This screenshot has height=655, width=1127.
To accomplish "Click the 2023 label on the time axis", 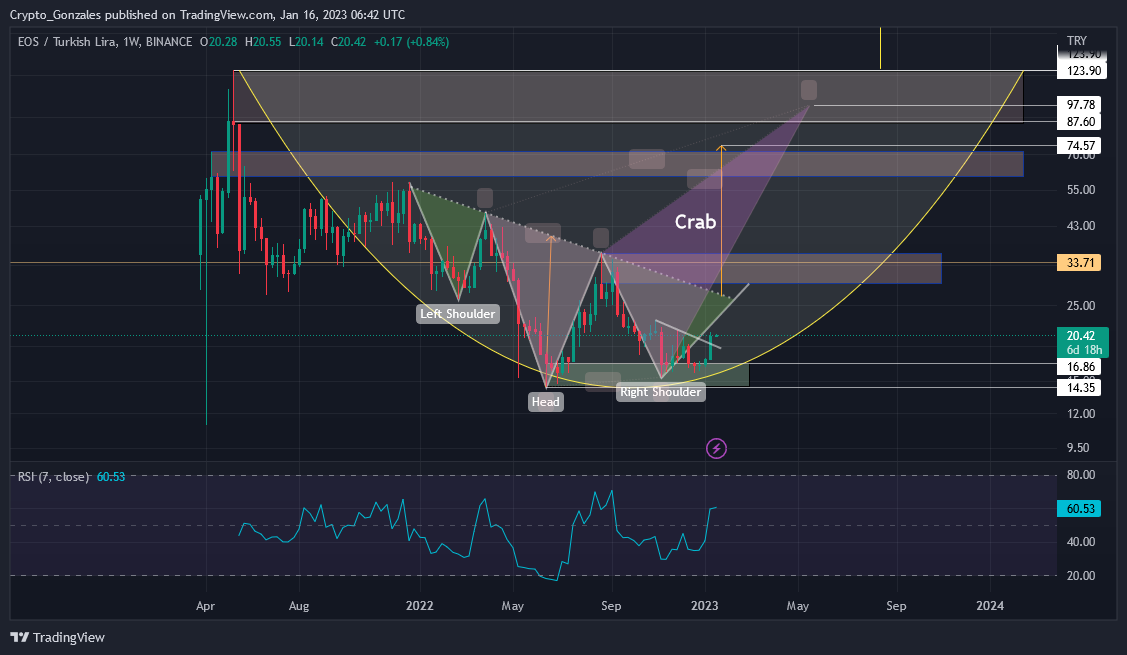I will pos(704,605).
